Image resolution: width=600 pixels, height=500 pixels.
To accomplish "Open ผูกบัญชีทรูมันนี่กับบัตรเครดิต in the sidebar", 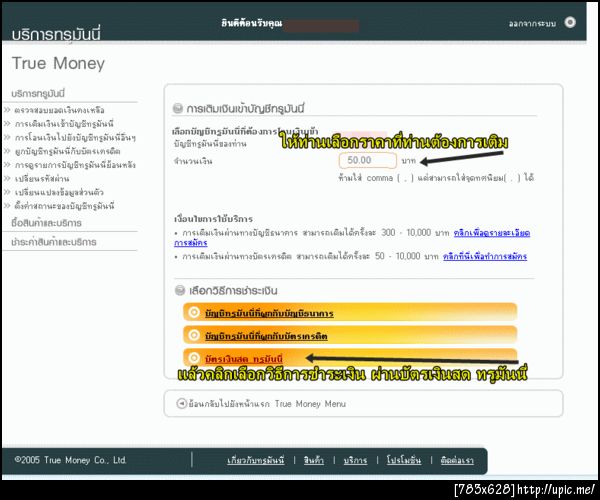I will (67, 151).
